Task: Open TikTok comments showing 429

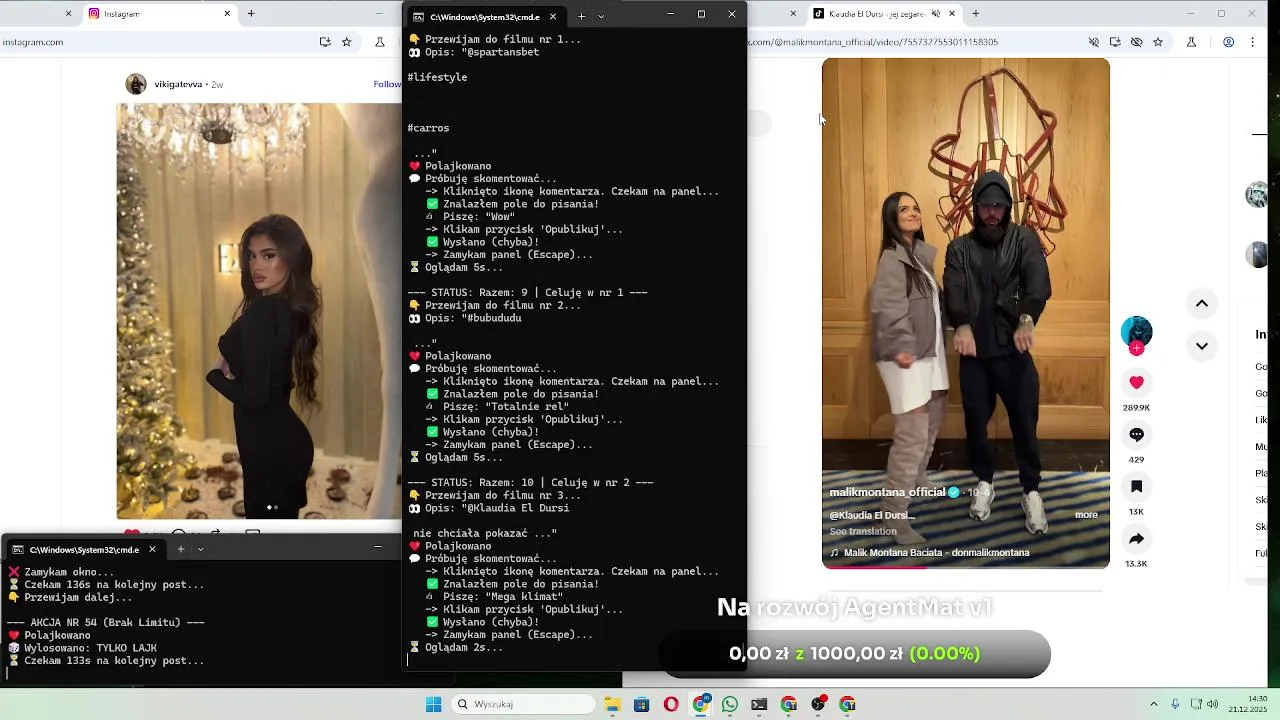Action: (x=1136, y=434)
